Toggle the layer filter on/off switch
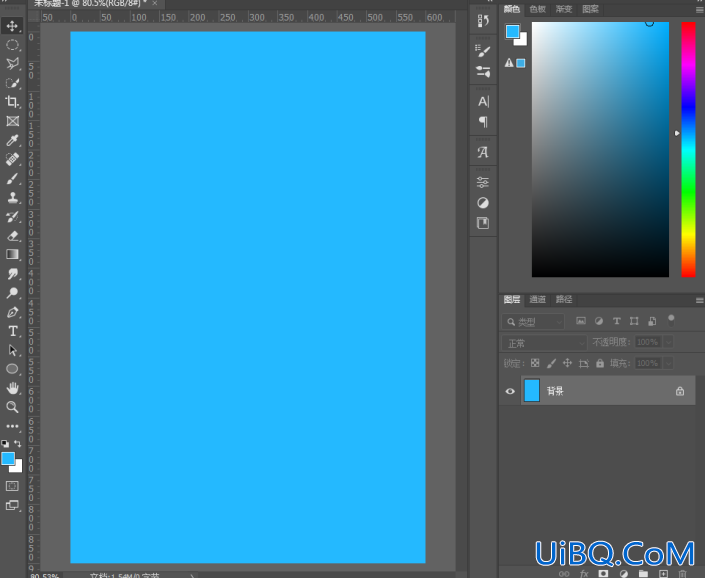 pos(671,320)
